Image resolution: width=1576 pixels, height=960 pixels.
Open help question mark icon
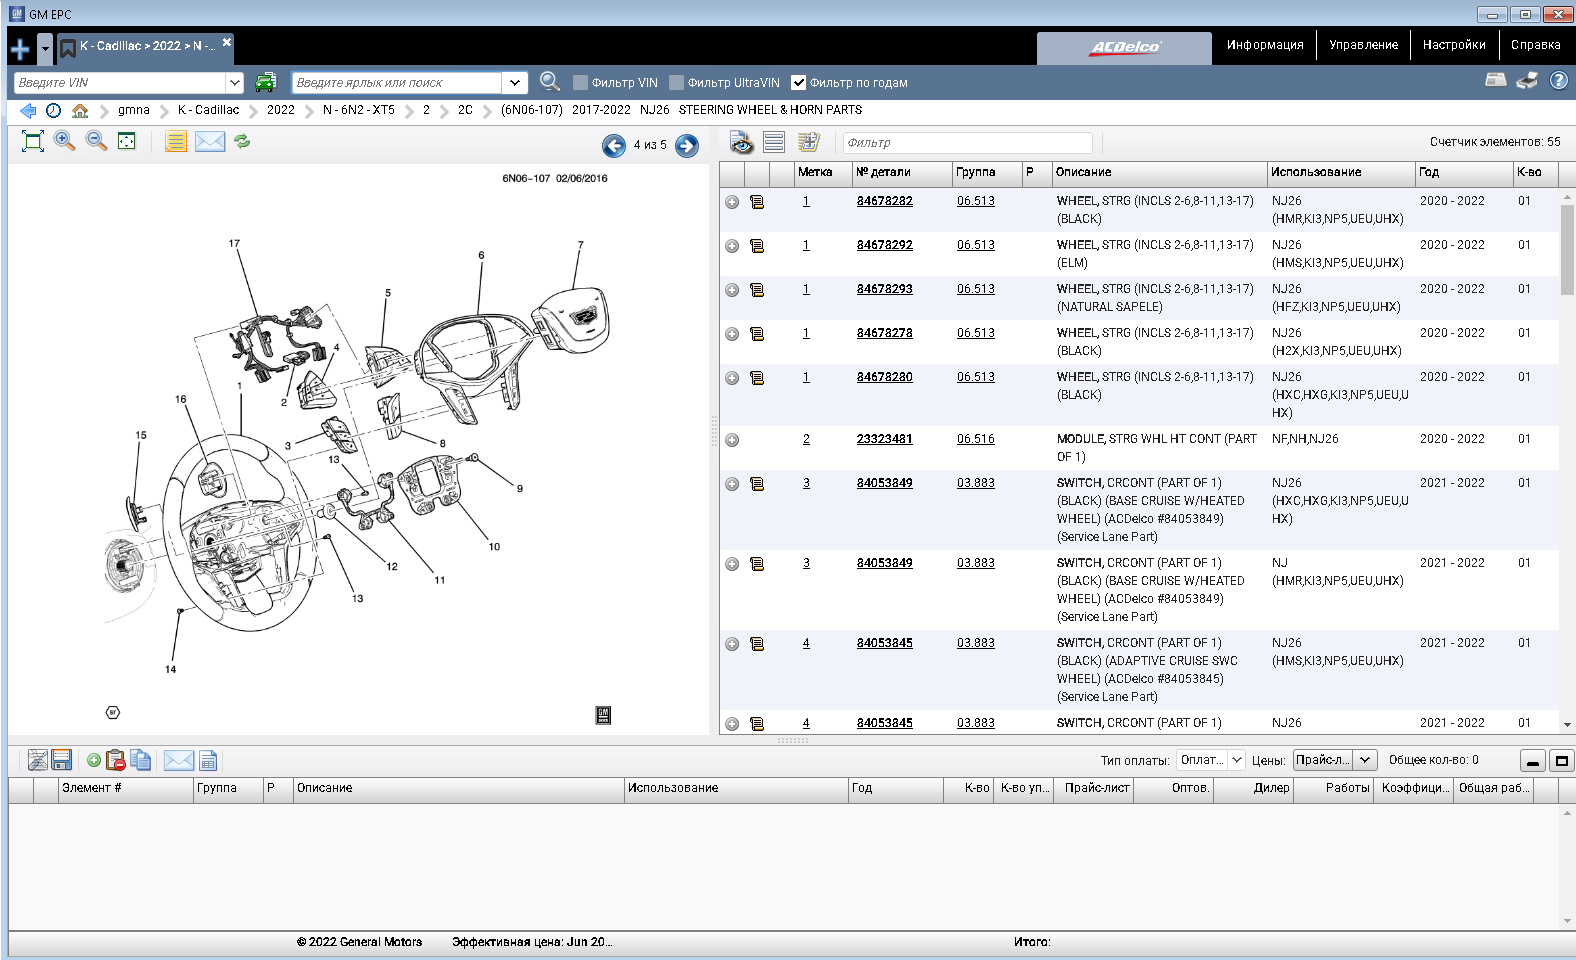click(x=1558, y=81)
